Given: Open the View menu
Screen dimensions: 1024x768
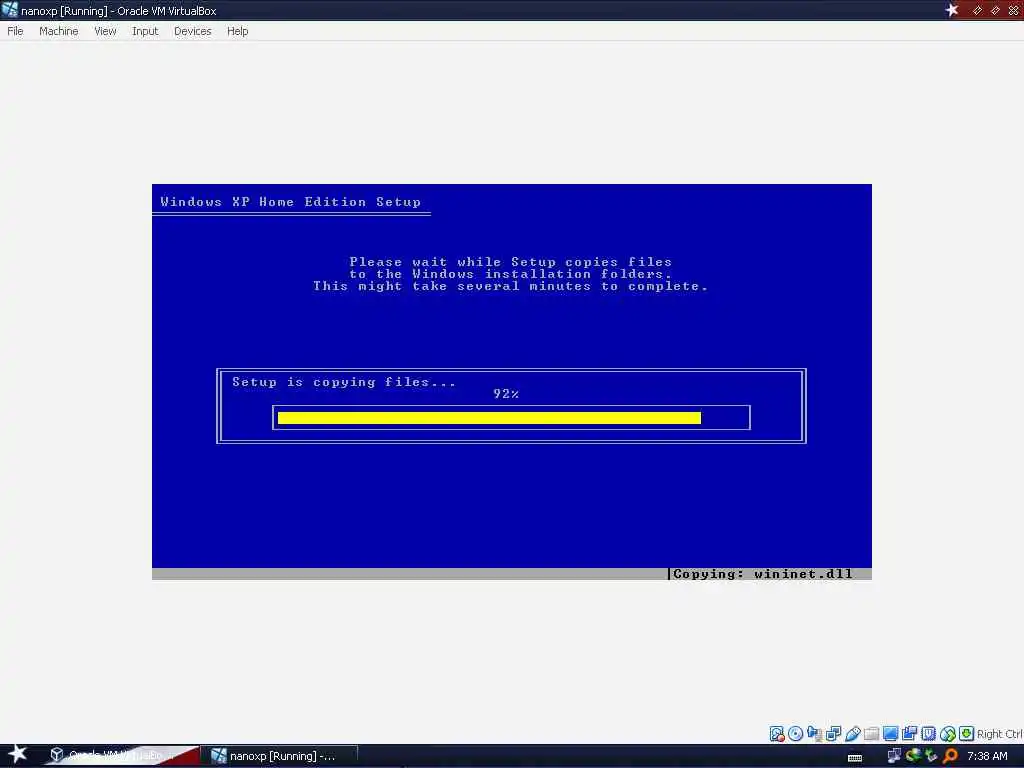Looking at the screenshot, I should 105,31.
